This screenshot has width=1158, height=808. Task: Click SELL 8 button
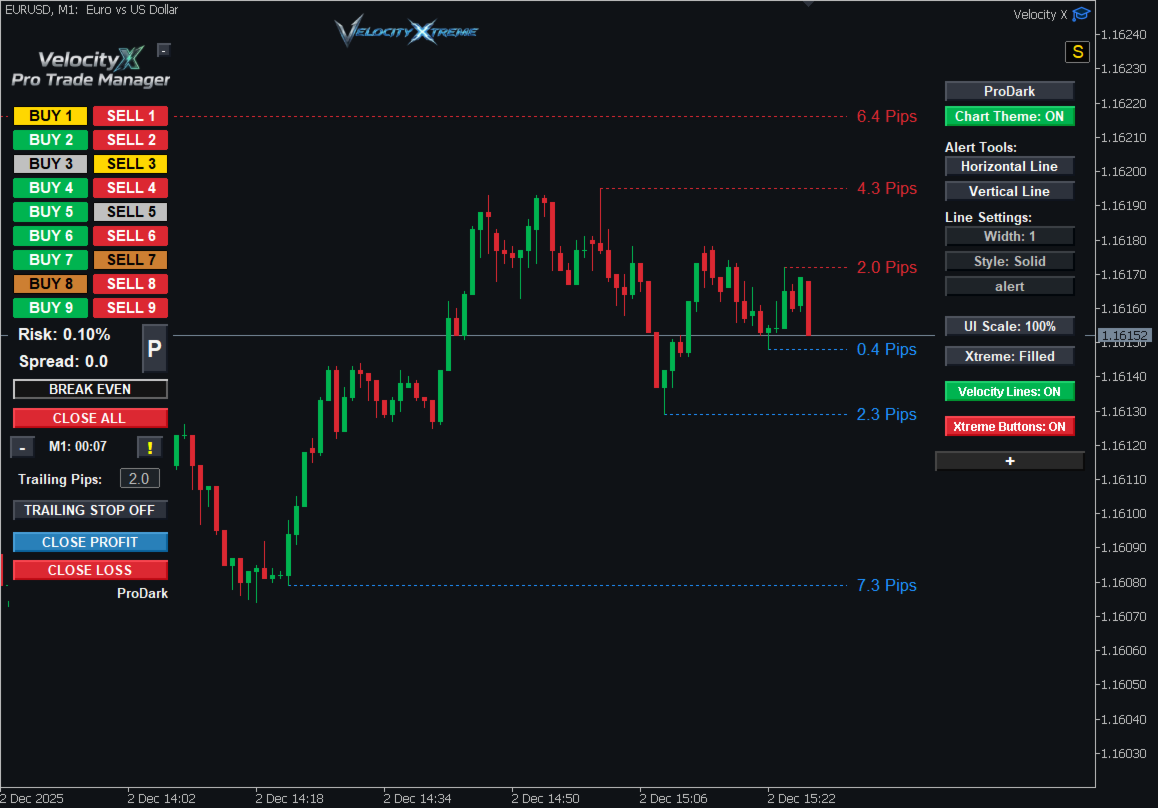pyautogui.click(x=131, y=284)
